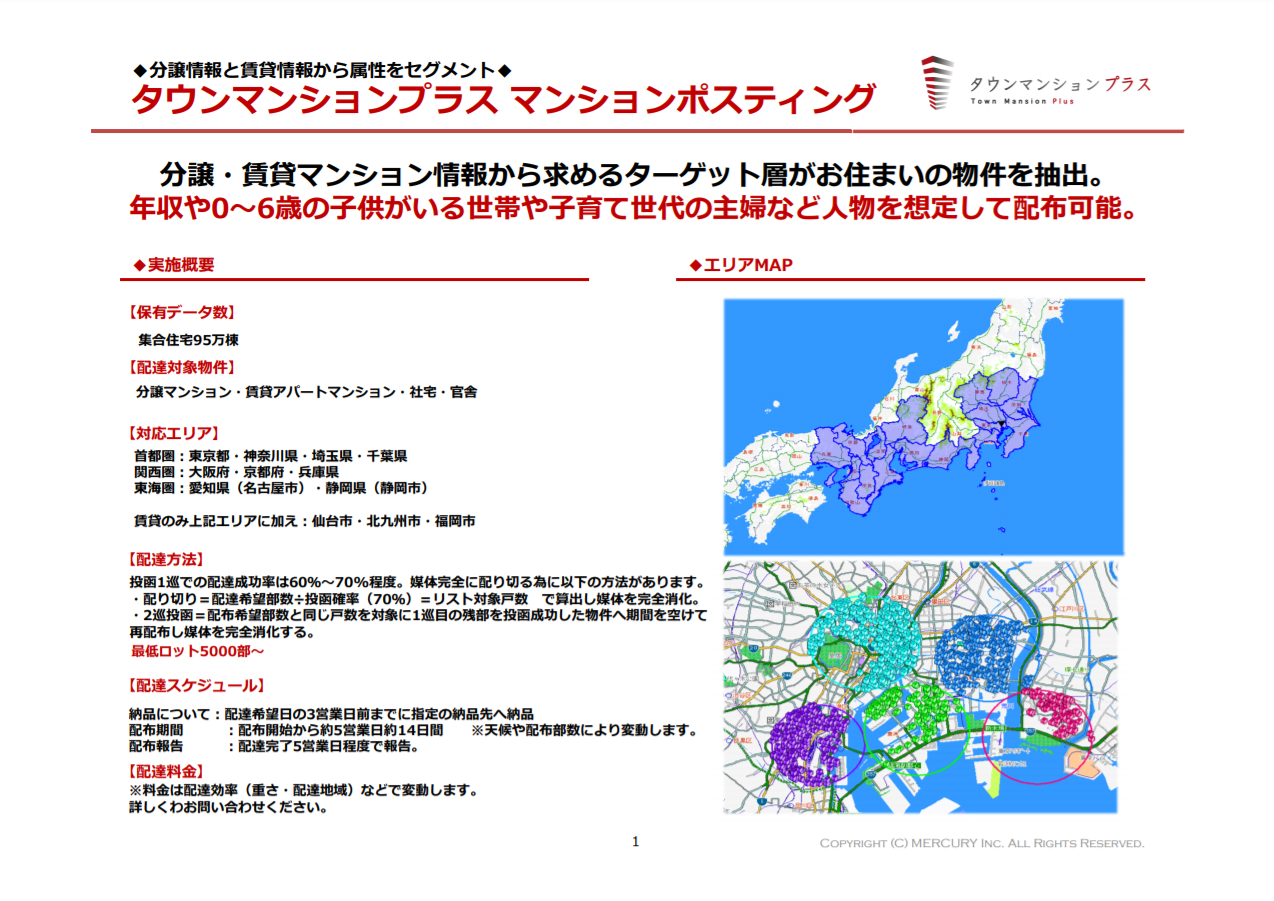Screen dimensions: 1274x901
Task: Click the line starting "関西圏：大阪府"
Action: tap(236, 471)
